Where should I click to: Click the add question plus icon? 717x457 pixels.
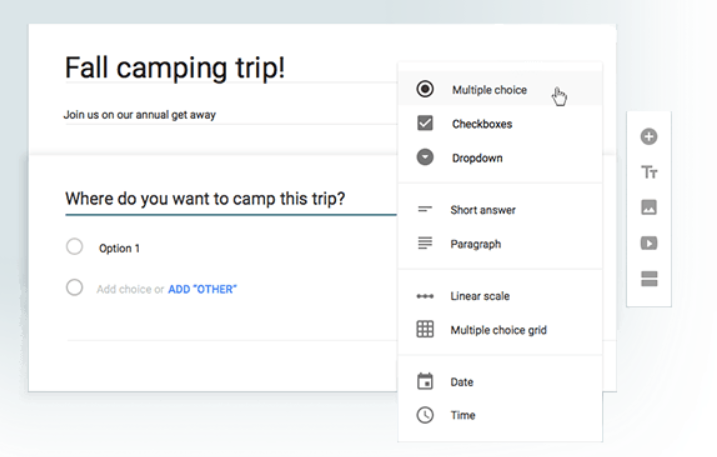pos(649,137)
